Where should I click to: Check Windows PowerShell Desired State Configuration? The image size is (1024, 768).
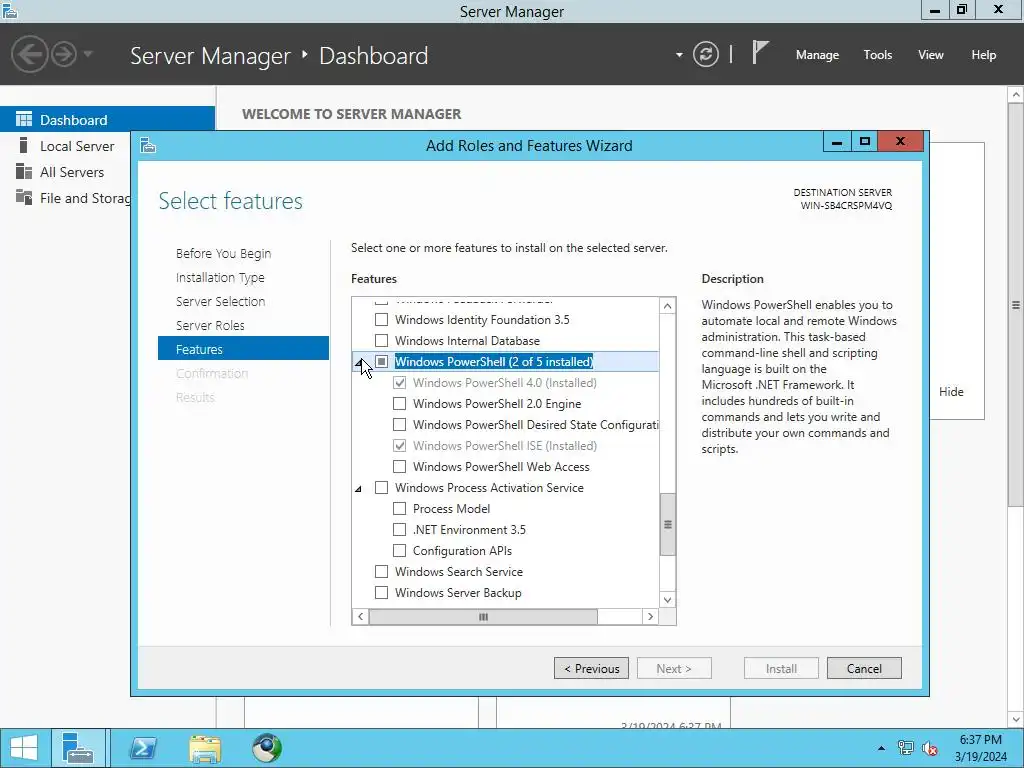coord(399,424)
